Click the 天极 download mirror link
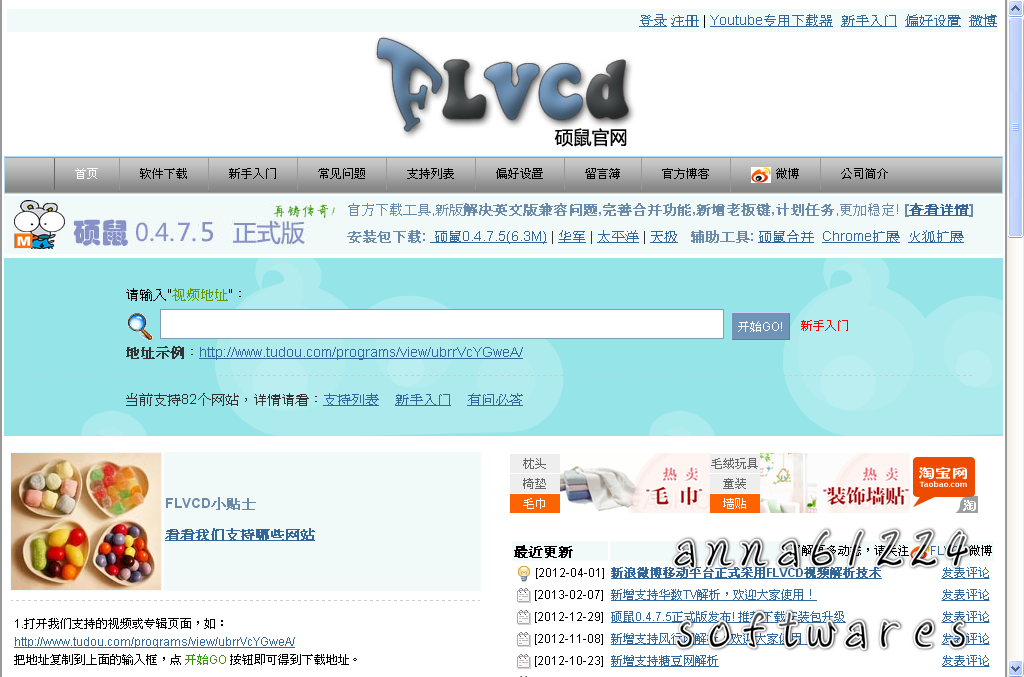The width and height of the screenshot is (1024, 677). click(x=664, y=236)
